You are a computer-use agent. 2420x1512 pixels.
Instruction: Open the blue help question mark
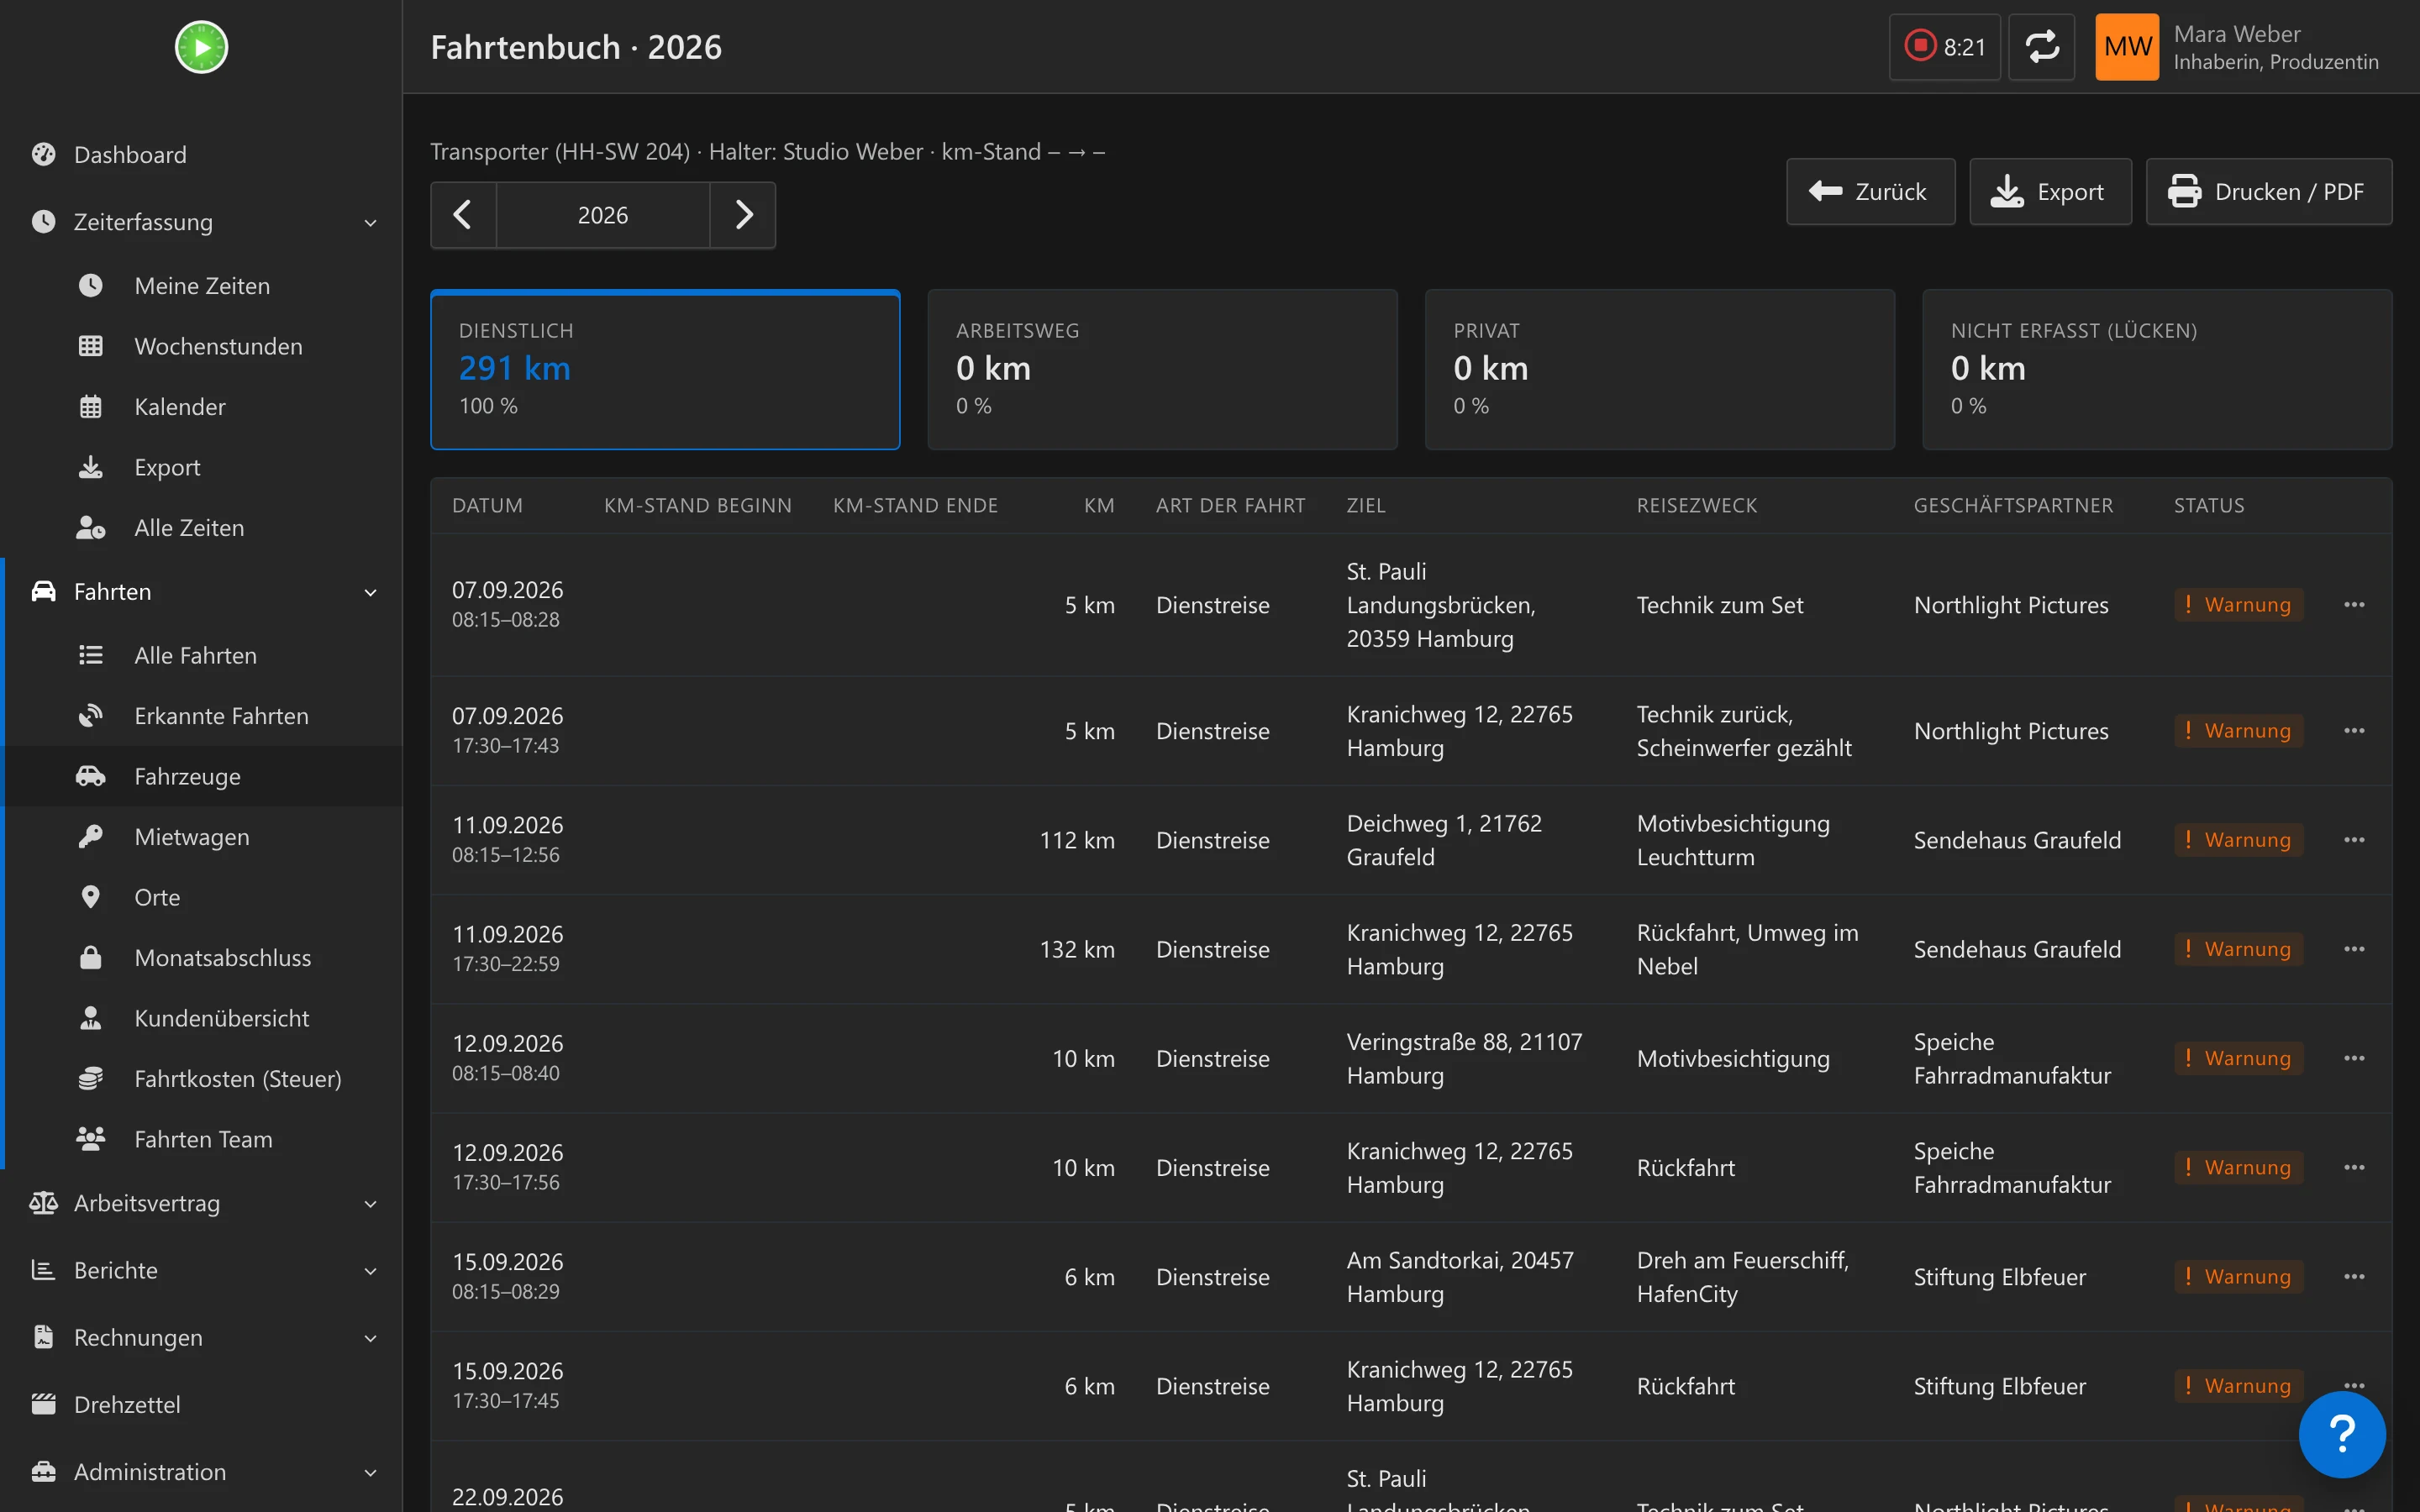[x=2341, y=1434]
